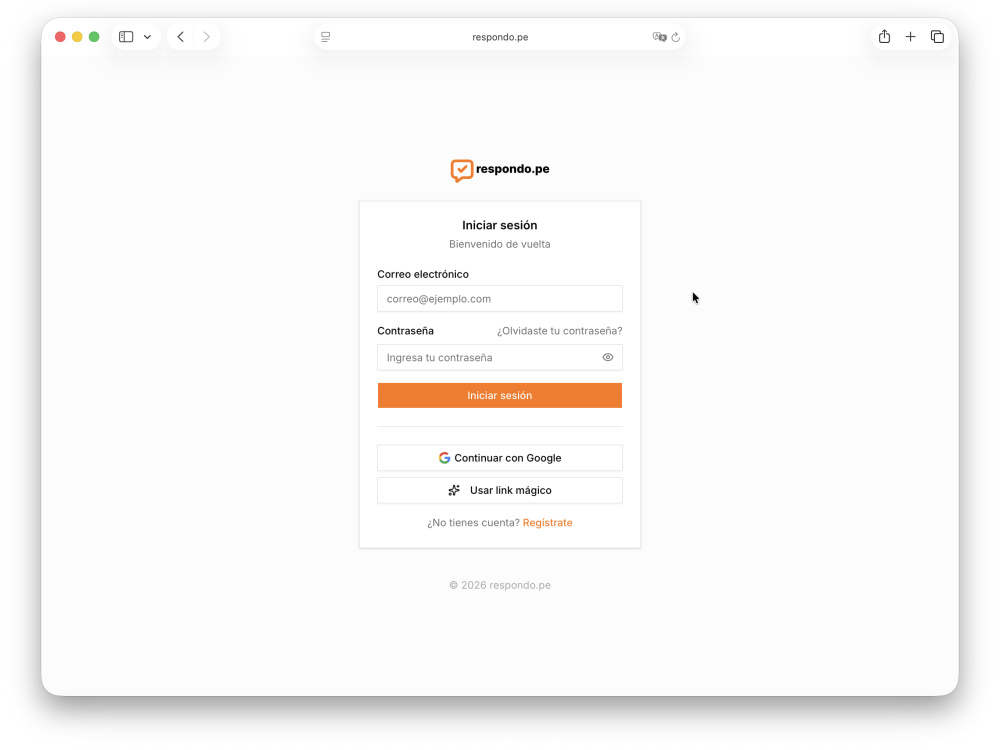The height and width of the screenshot is (750, 1000).
Task: Click the magic sparkle icon
Action: 454,490
